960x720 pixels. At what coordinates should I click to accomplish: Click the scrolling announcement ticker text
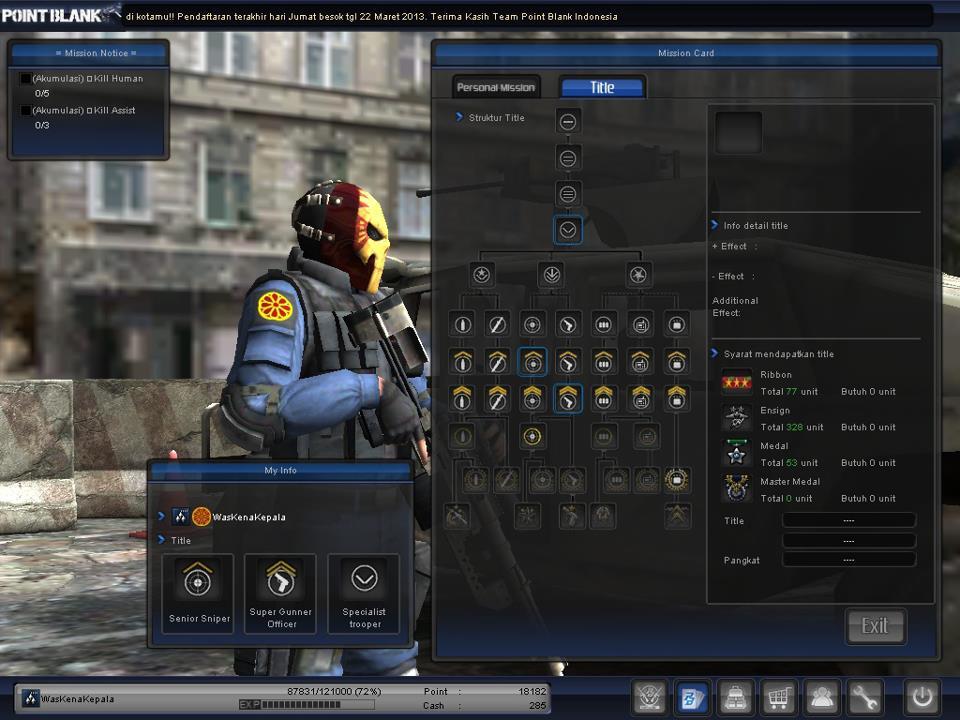[372, 17]
